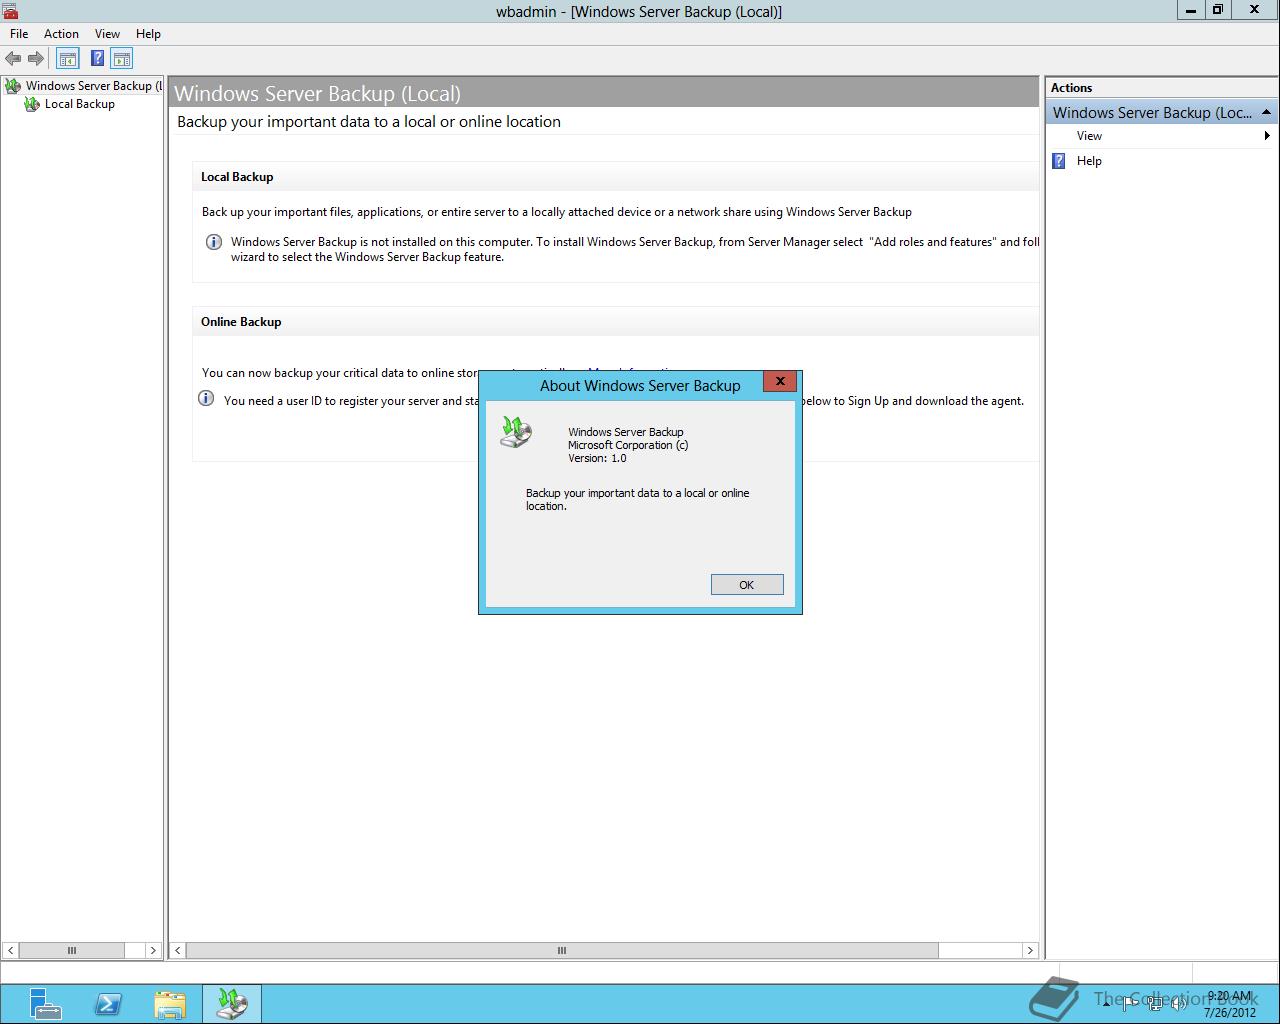Click the Help toolbar icon
Screen dimensions: 1280x1024
97,58
